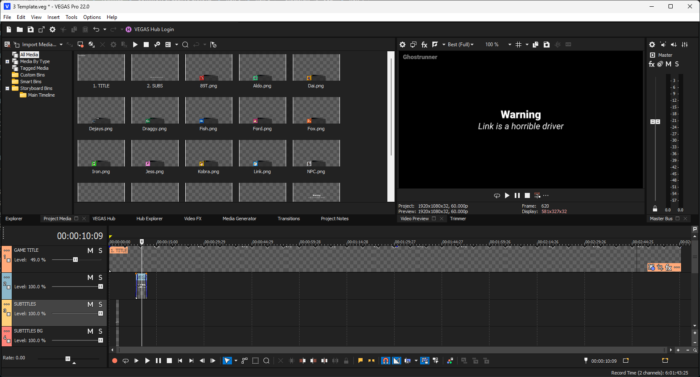Open Project Properties gear in main toolbar
The image size is (700, 377).
52,29
